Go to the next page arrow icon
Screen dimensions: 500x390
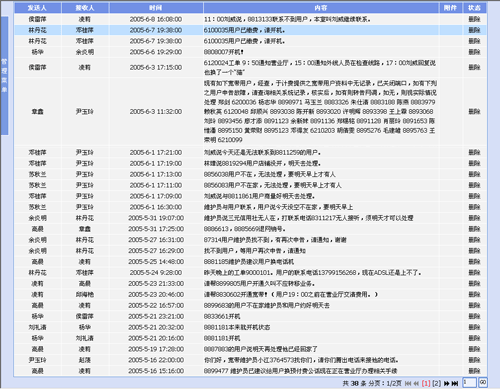447,383
